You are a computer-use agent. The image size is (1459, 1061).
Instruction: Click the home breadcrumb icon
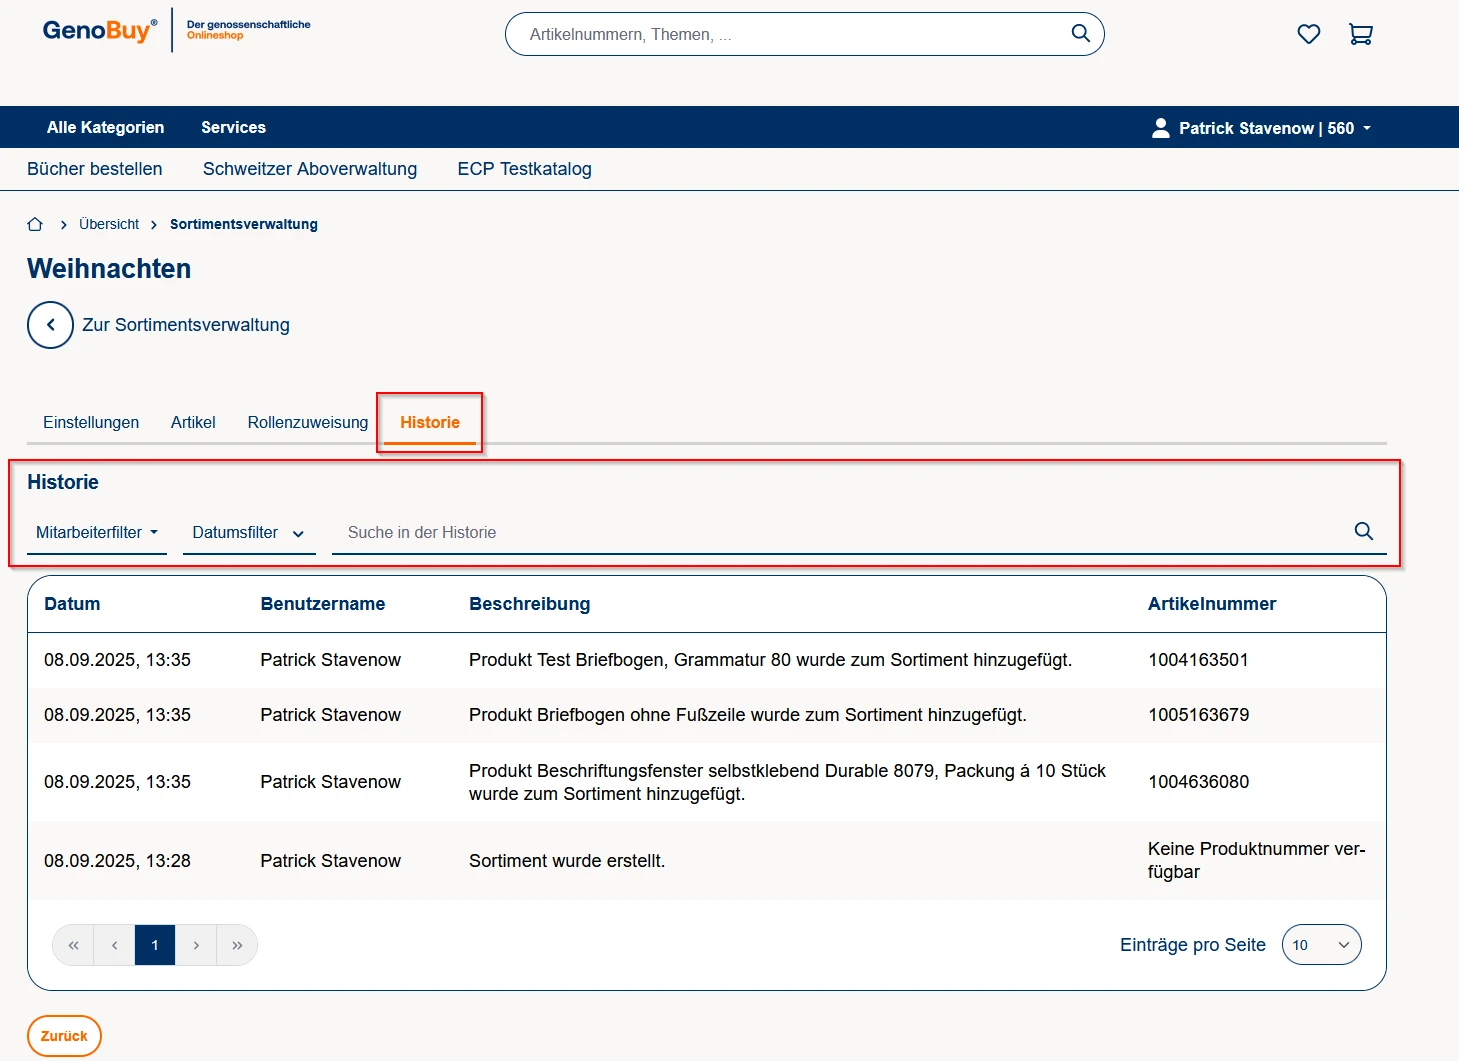click(35, 224)
